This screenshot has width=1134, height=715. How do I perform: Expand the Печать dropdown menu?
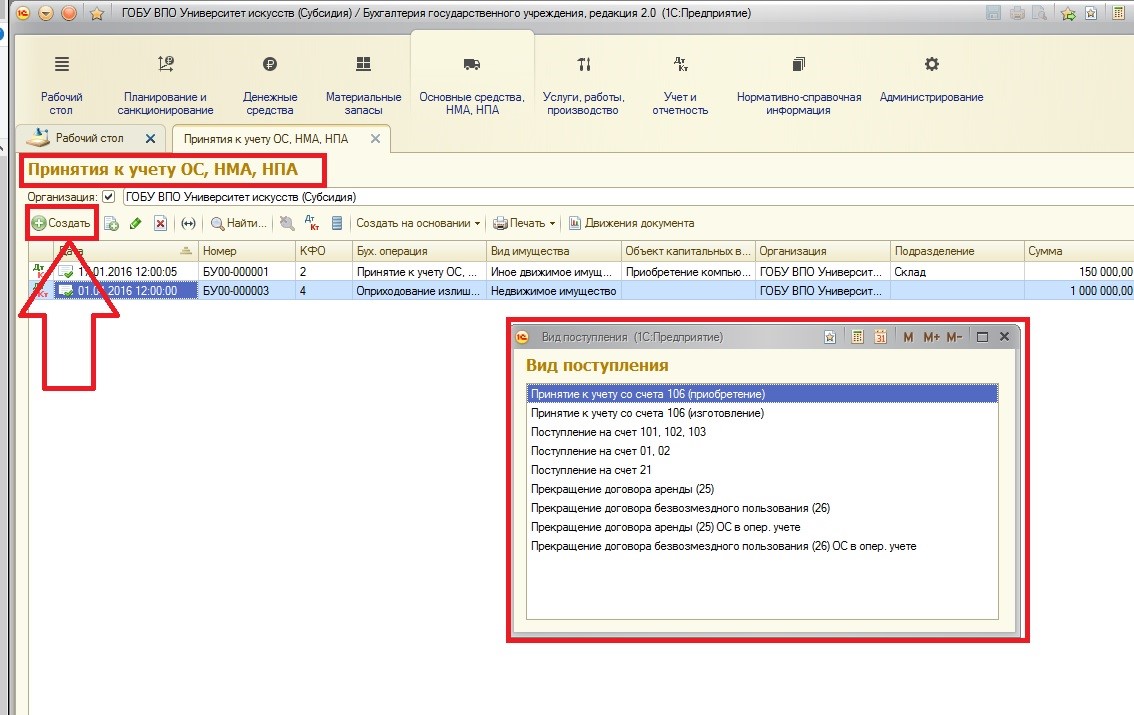point(524,224)
